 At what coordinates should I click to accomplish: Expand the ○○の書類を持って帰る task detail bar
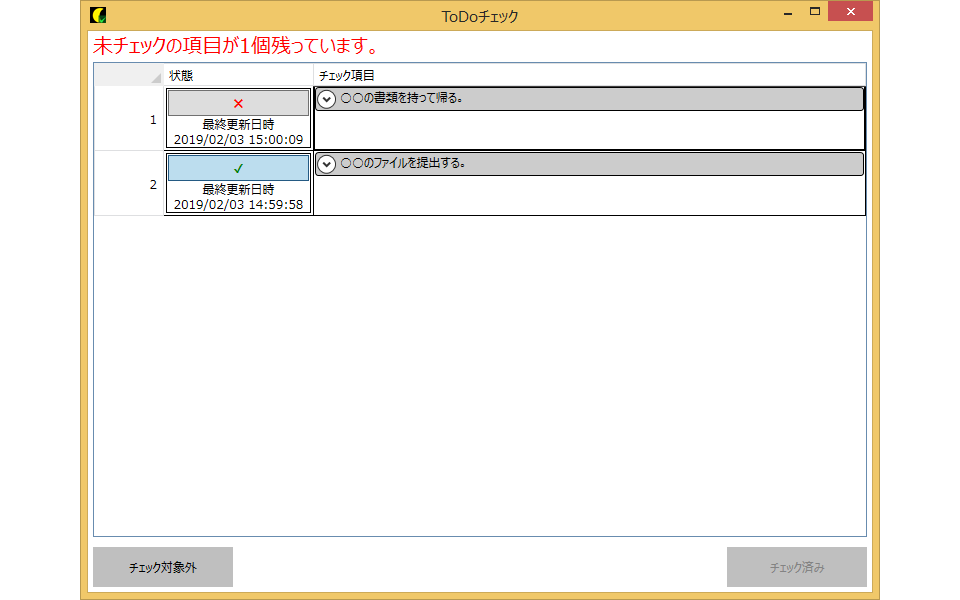pos(590,99)
